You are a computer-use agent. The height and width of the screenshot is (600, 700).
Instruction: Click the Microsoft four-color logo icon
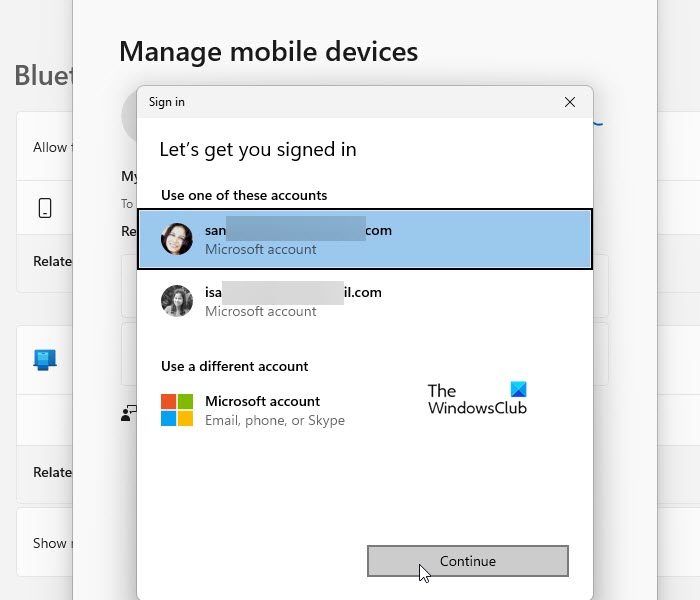177,410
